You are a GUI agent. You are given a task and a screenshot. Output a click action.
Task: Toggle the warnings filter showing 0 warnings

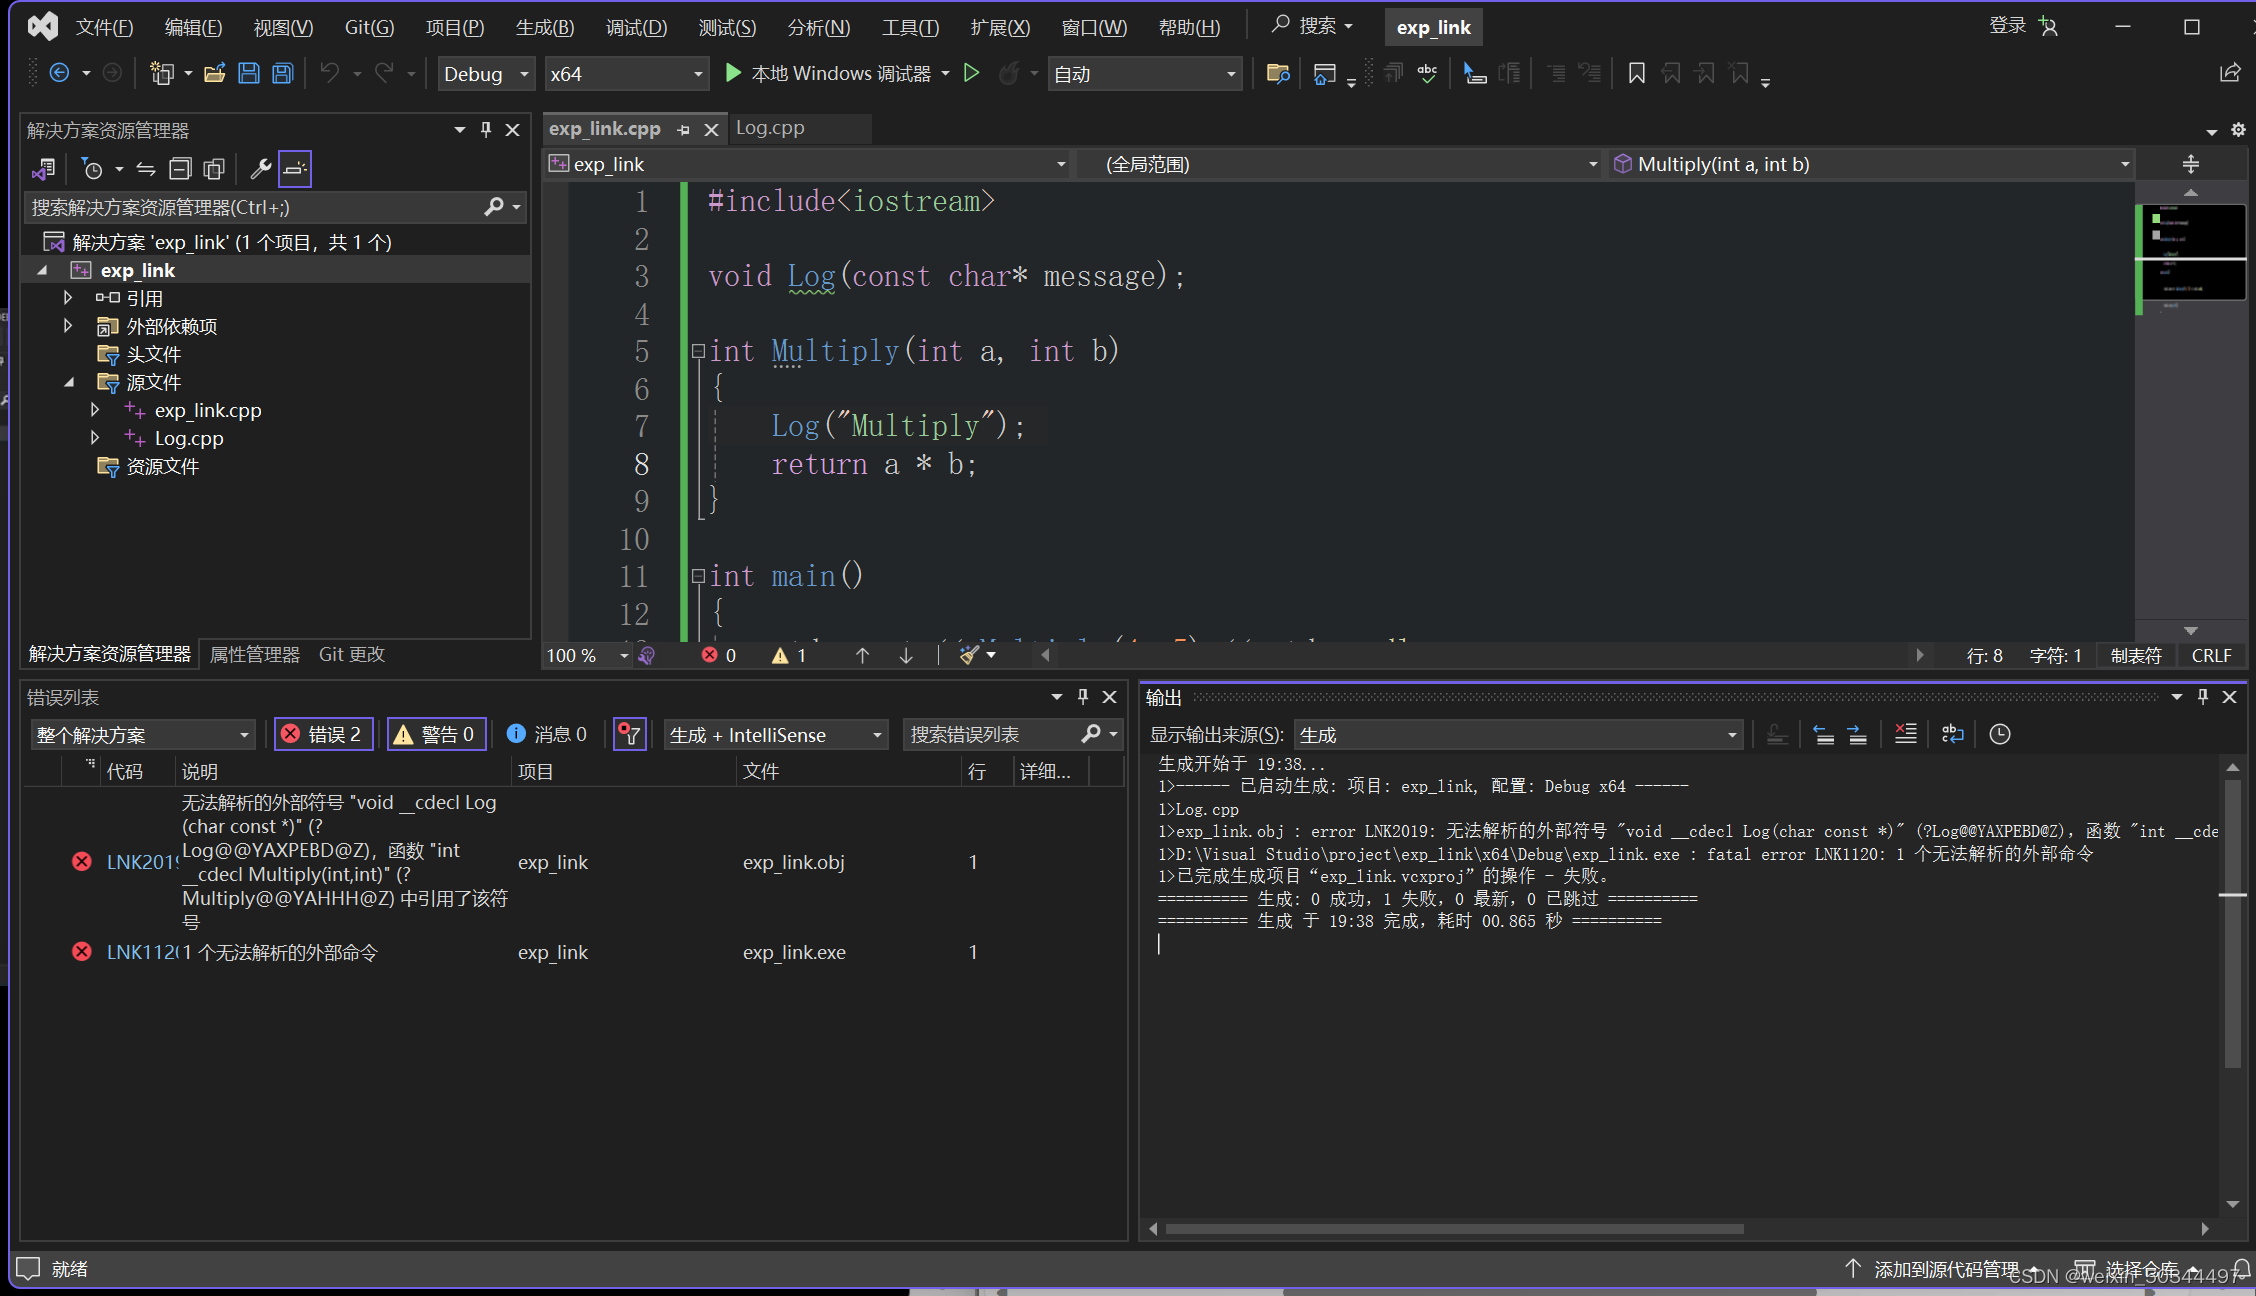pos(437,734)
